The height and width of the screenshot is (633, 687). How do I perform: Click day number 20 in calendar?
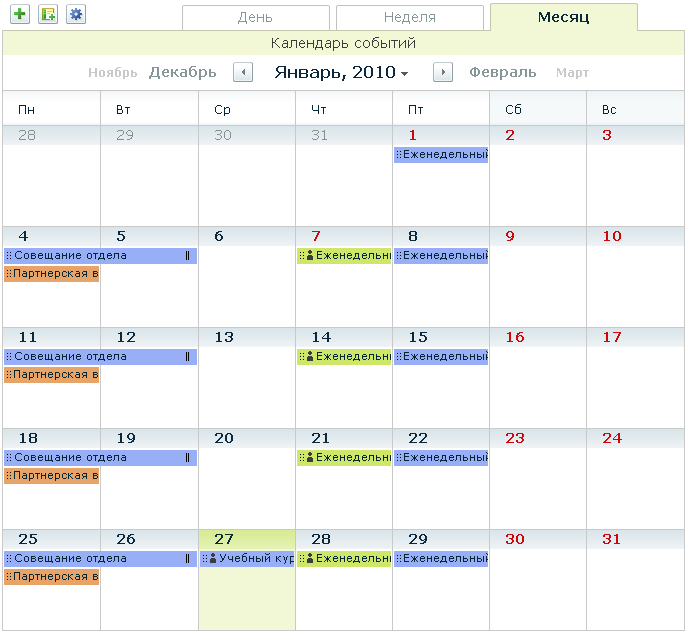point(224,438)
